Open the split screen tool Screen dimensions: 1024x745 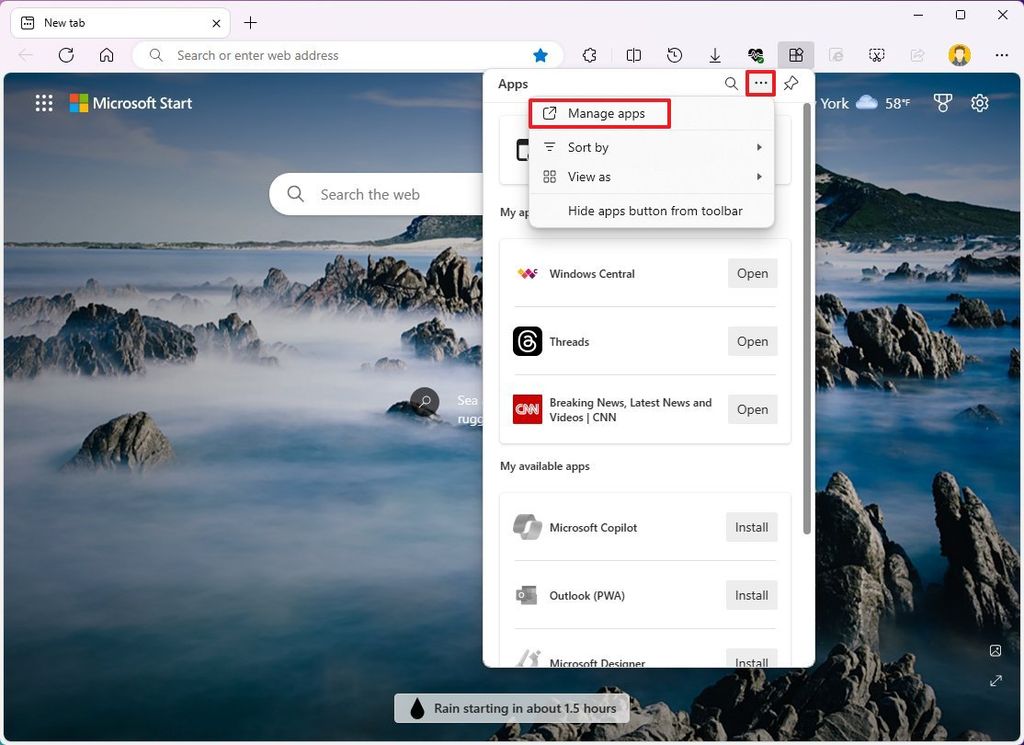634,55
